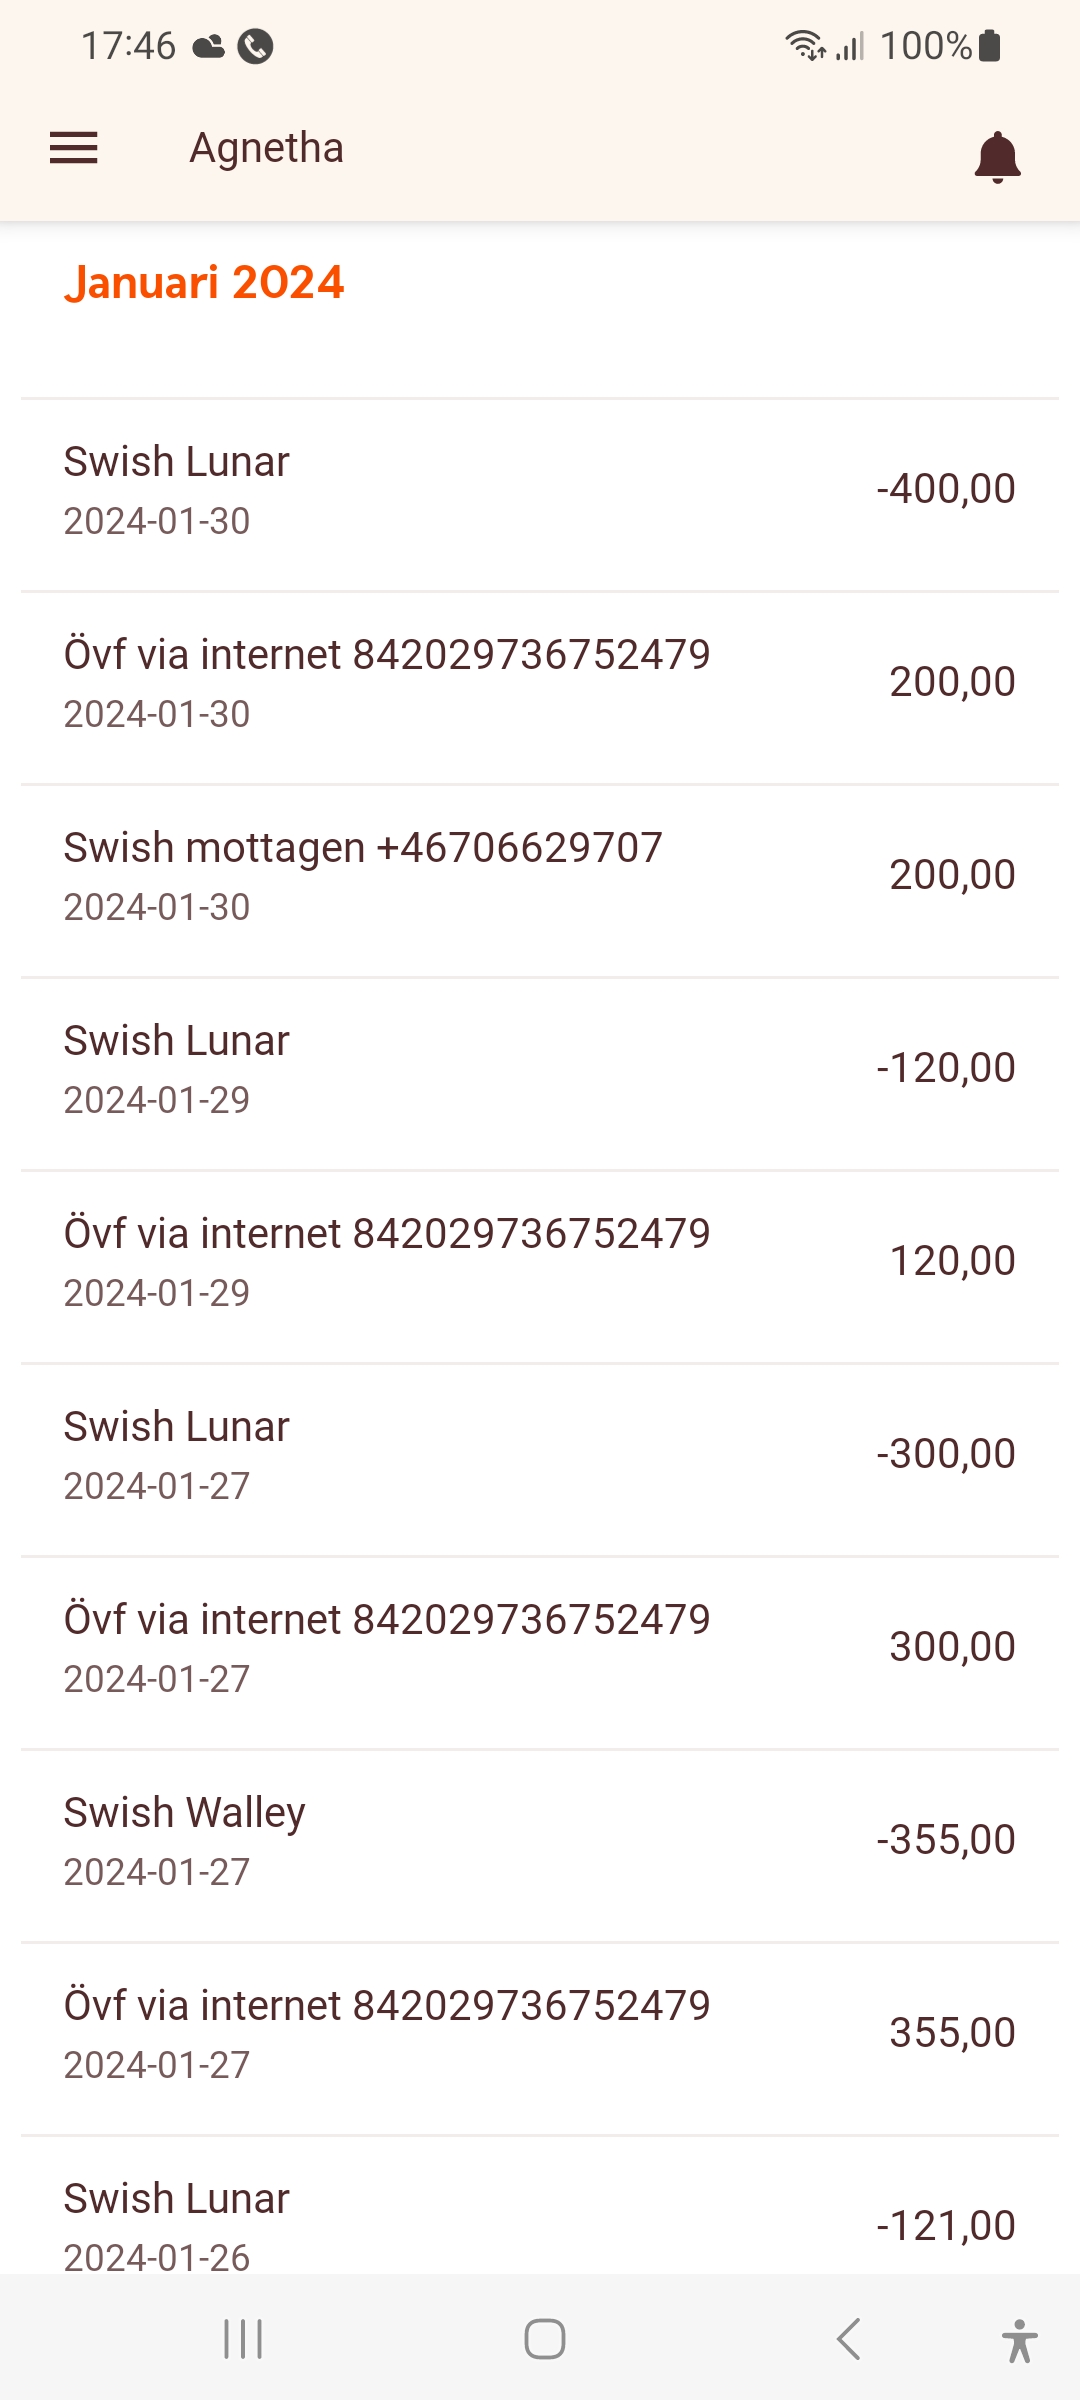Tap the Wi-Fi status icon

[804, 46]
